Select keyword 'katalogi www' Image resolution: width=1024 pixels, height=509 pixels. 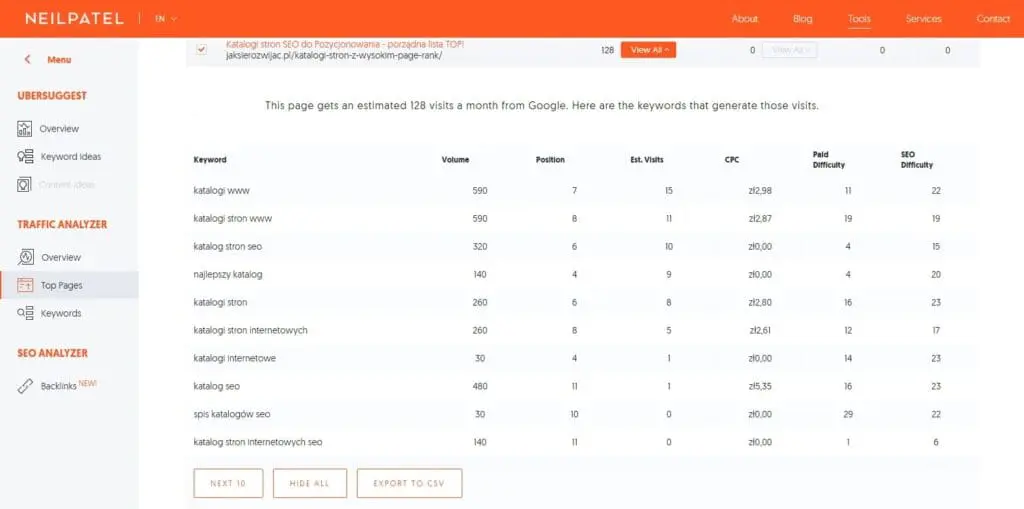221,191
